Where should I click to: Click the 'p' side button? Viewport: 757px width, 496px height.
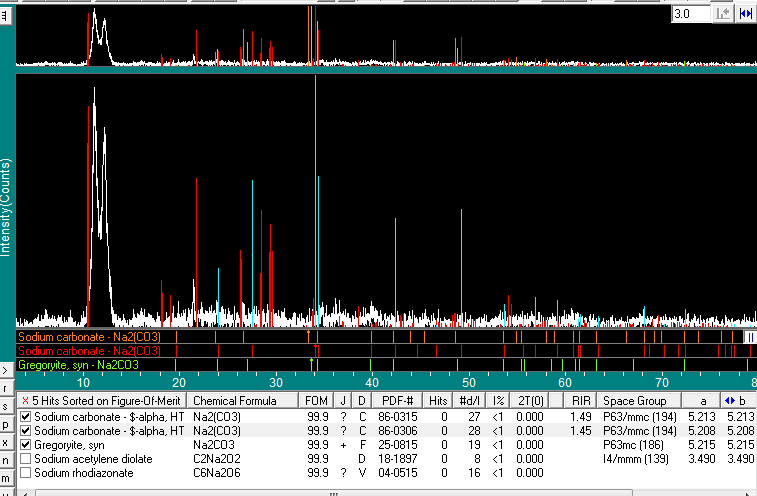point(5,425)
